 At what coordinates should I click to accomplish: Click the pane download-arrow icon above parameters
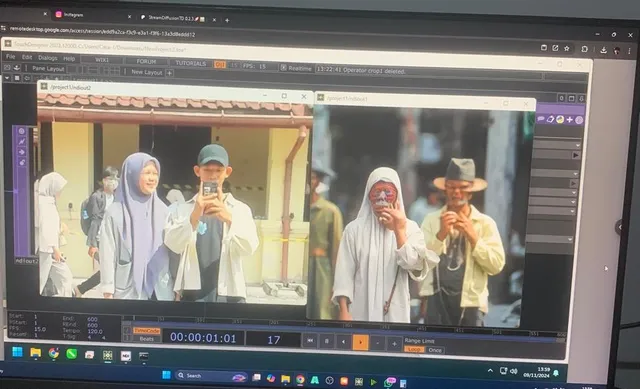[581, 99]
